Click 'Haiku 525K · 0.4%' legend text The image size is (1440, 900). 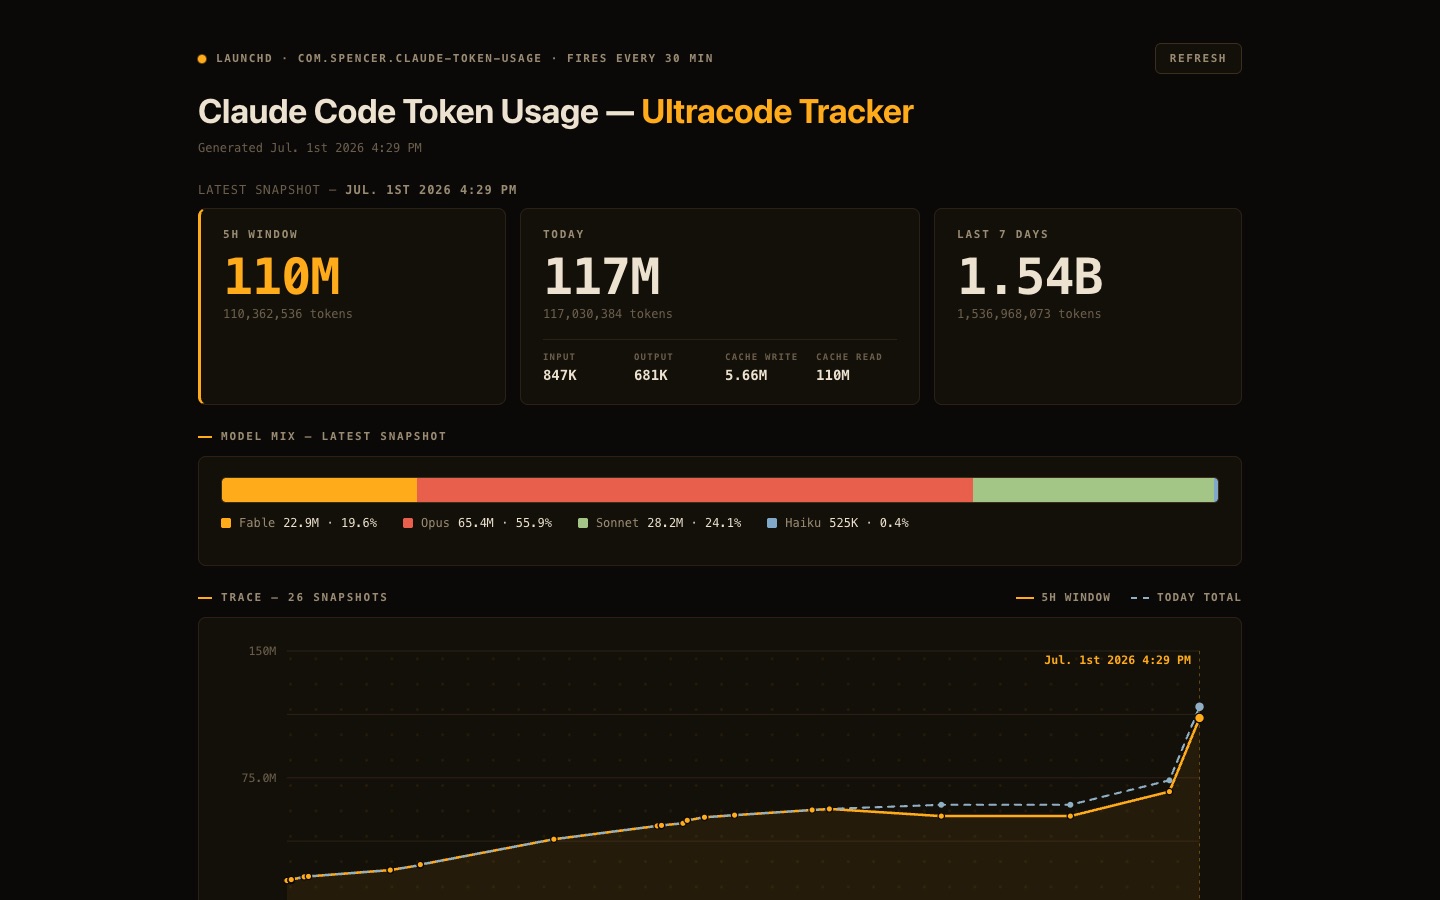[847, 523]
